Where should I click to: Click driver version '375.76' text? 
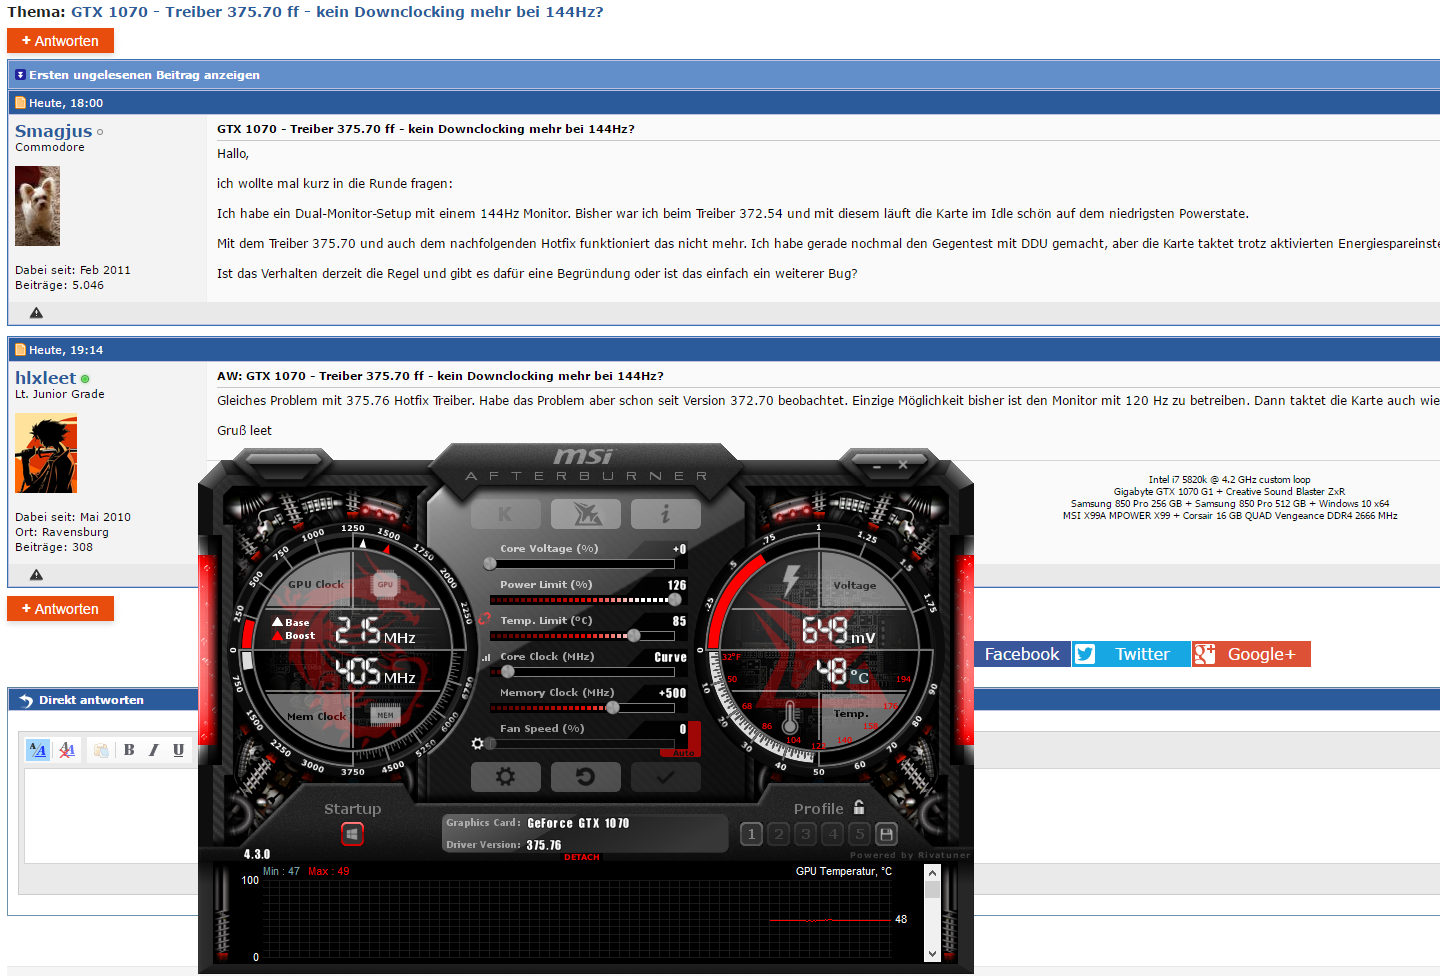tap(544, 845)
